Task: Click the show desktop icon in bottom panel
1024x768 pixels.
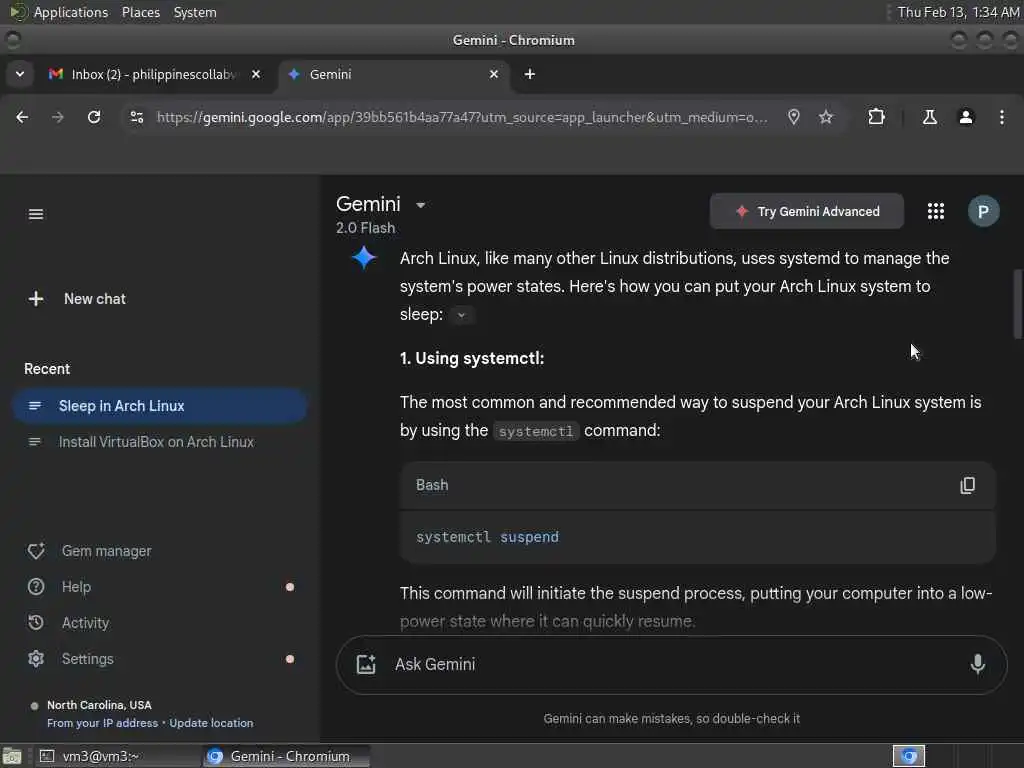Action: click(12, 756)
